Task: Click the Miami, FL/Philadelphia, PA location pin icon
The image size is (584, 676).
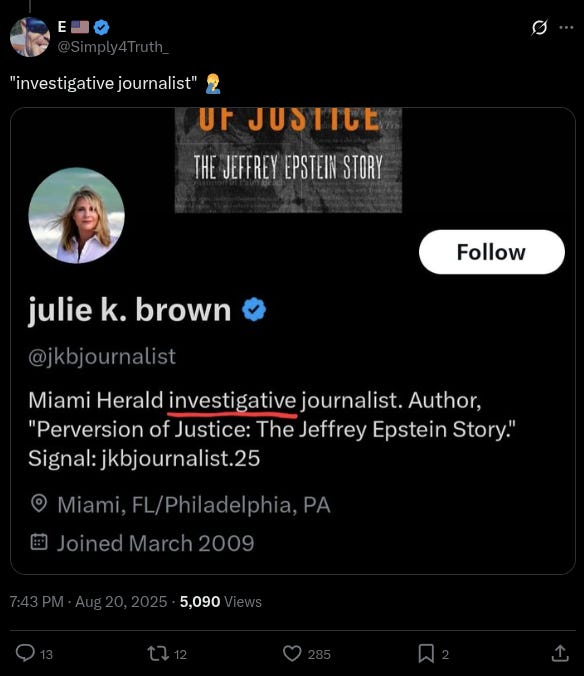Action: point(39,504)
